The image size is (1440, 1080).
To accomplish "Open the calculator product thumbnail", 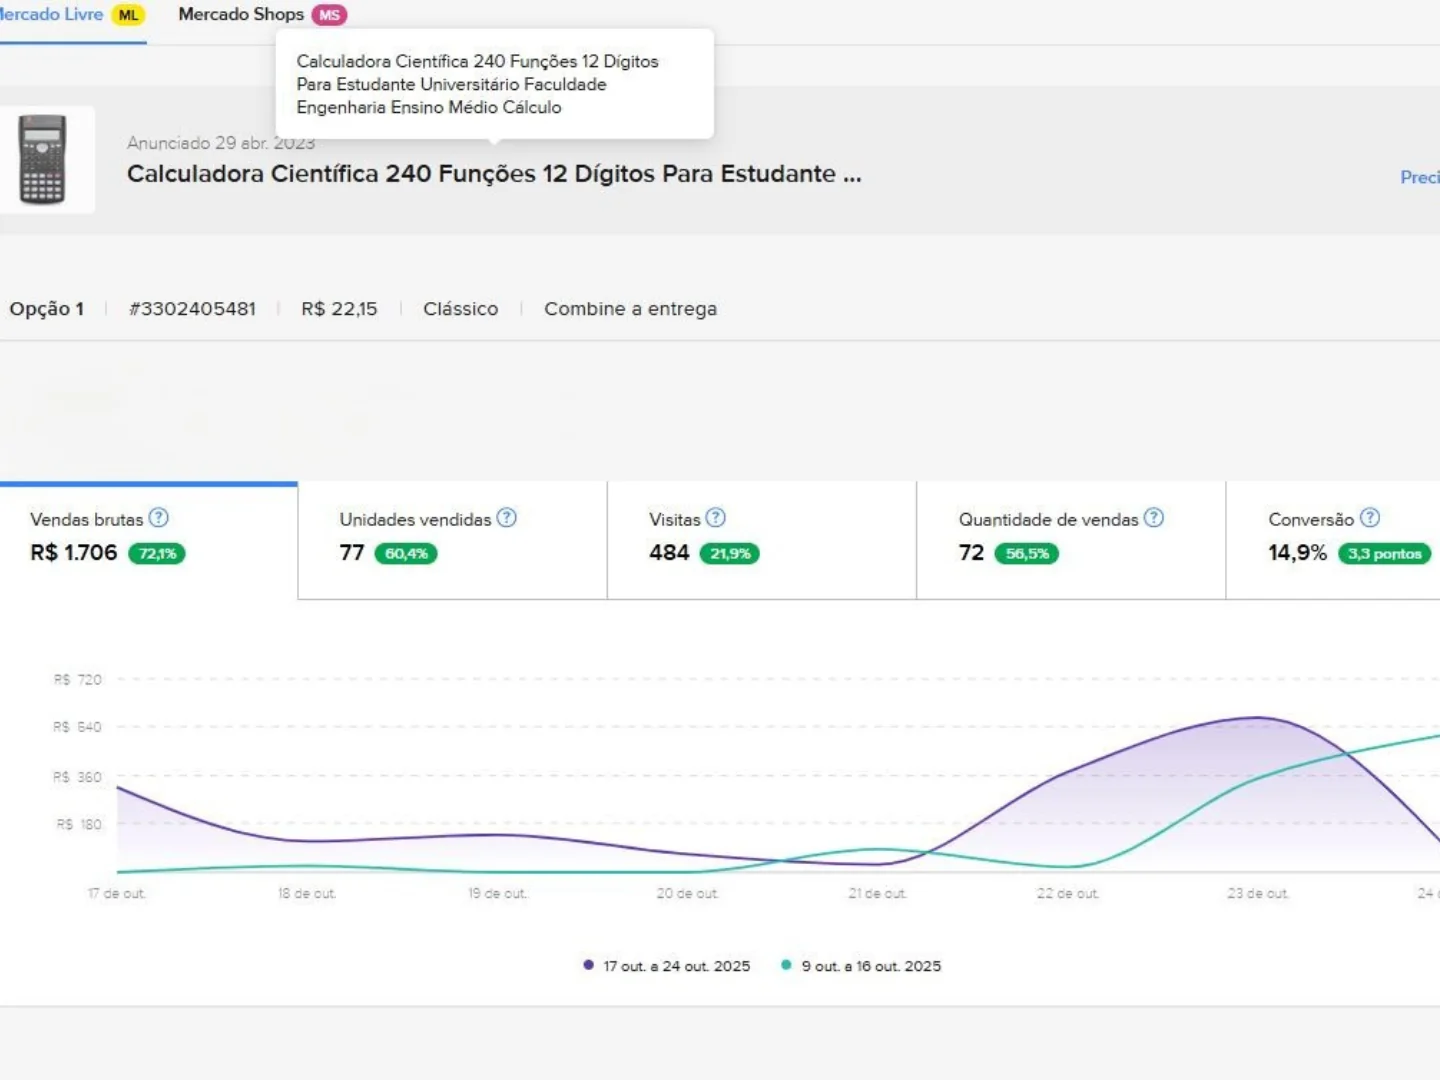I will click(x=43, y=160).
